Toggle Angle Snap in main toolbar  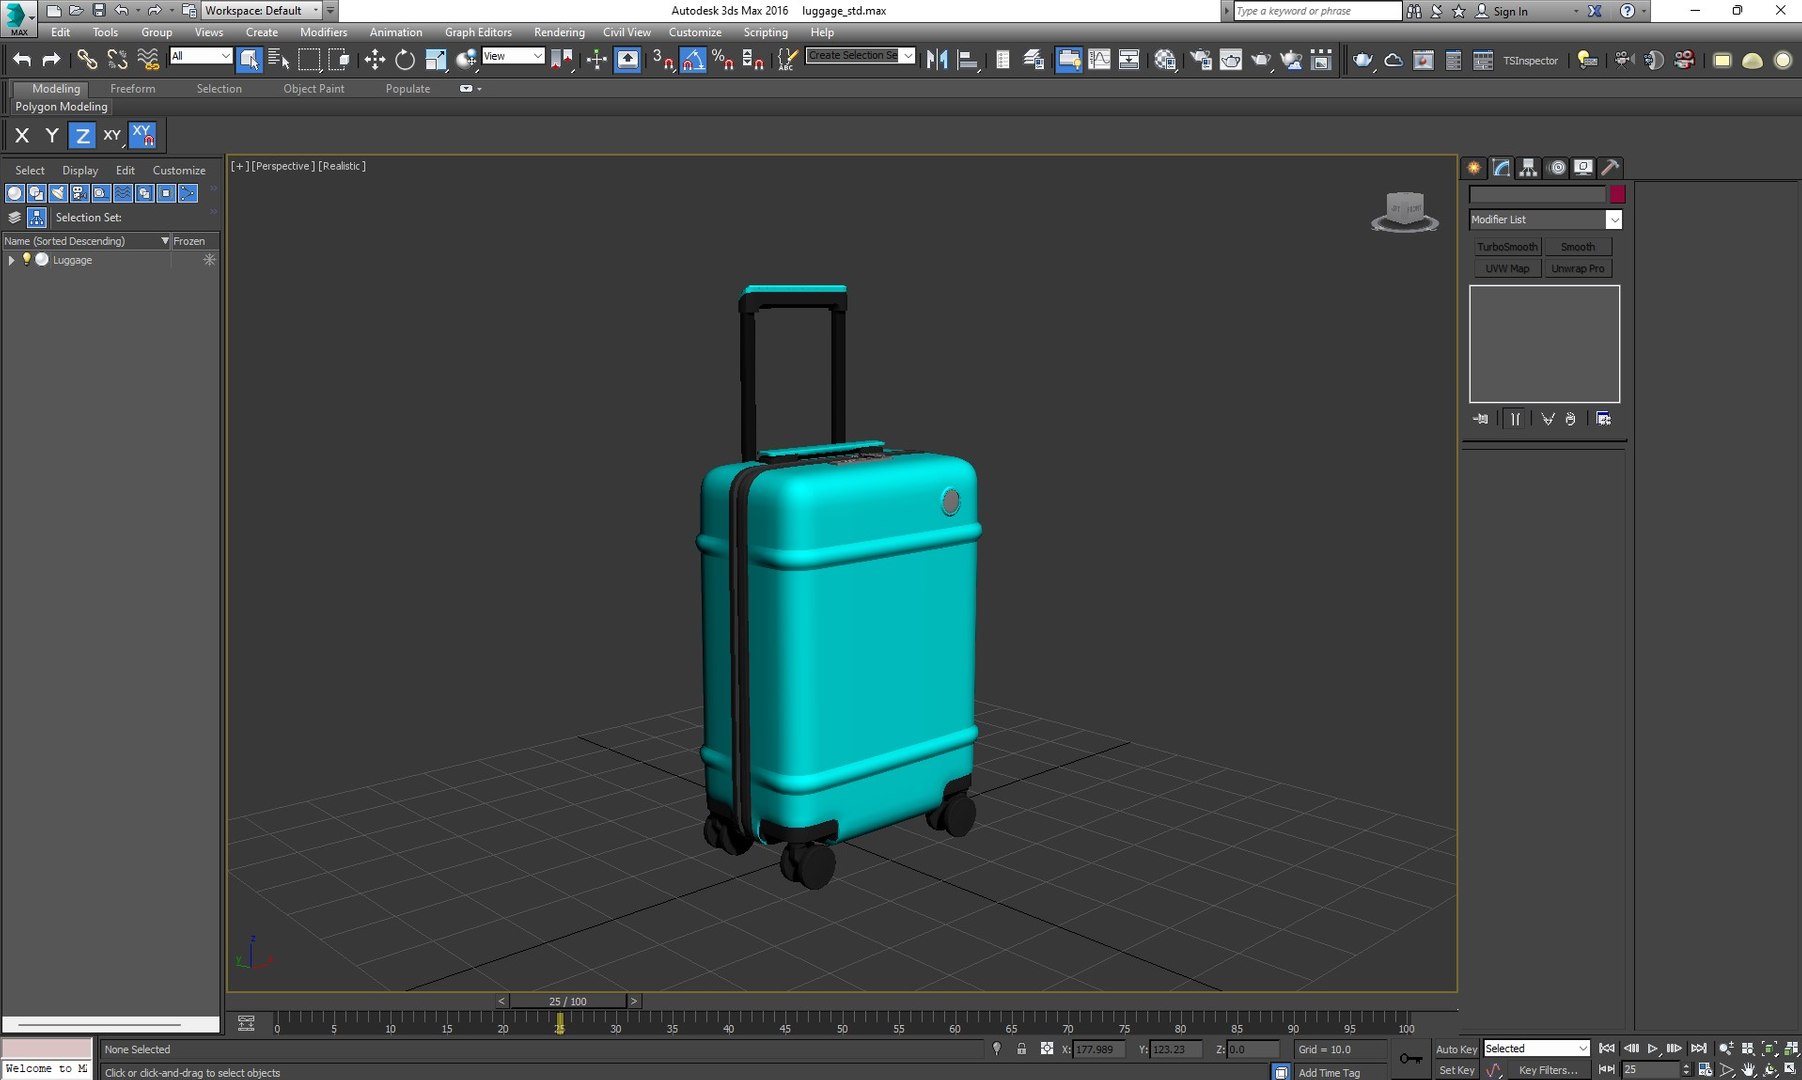coord(693,60)
